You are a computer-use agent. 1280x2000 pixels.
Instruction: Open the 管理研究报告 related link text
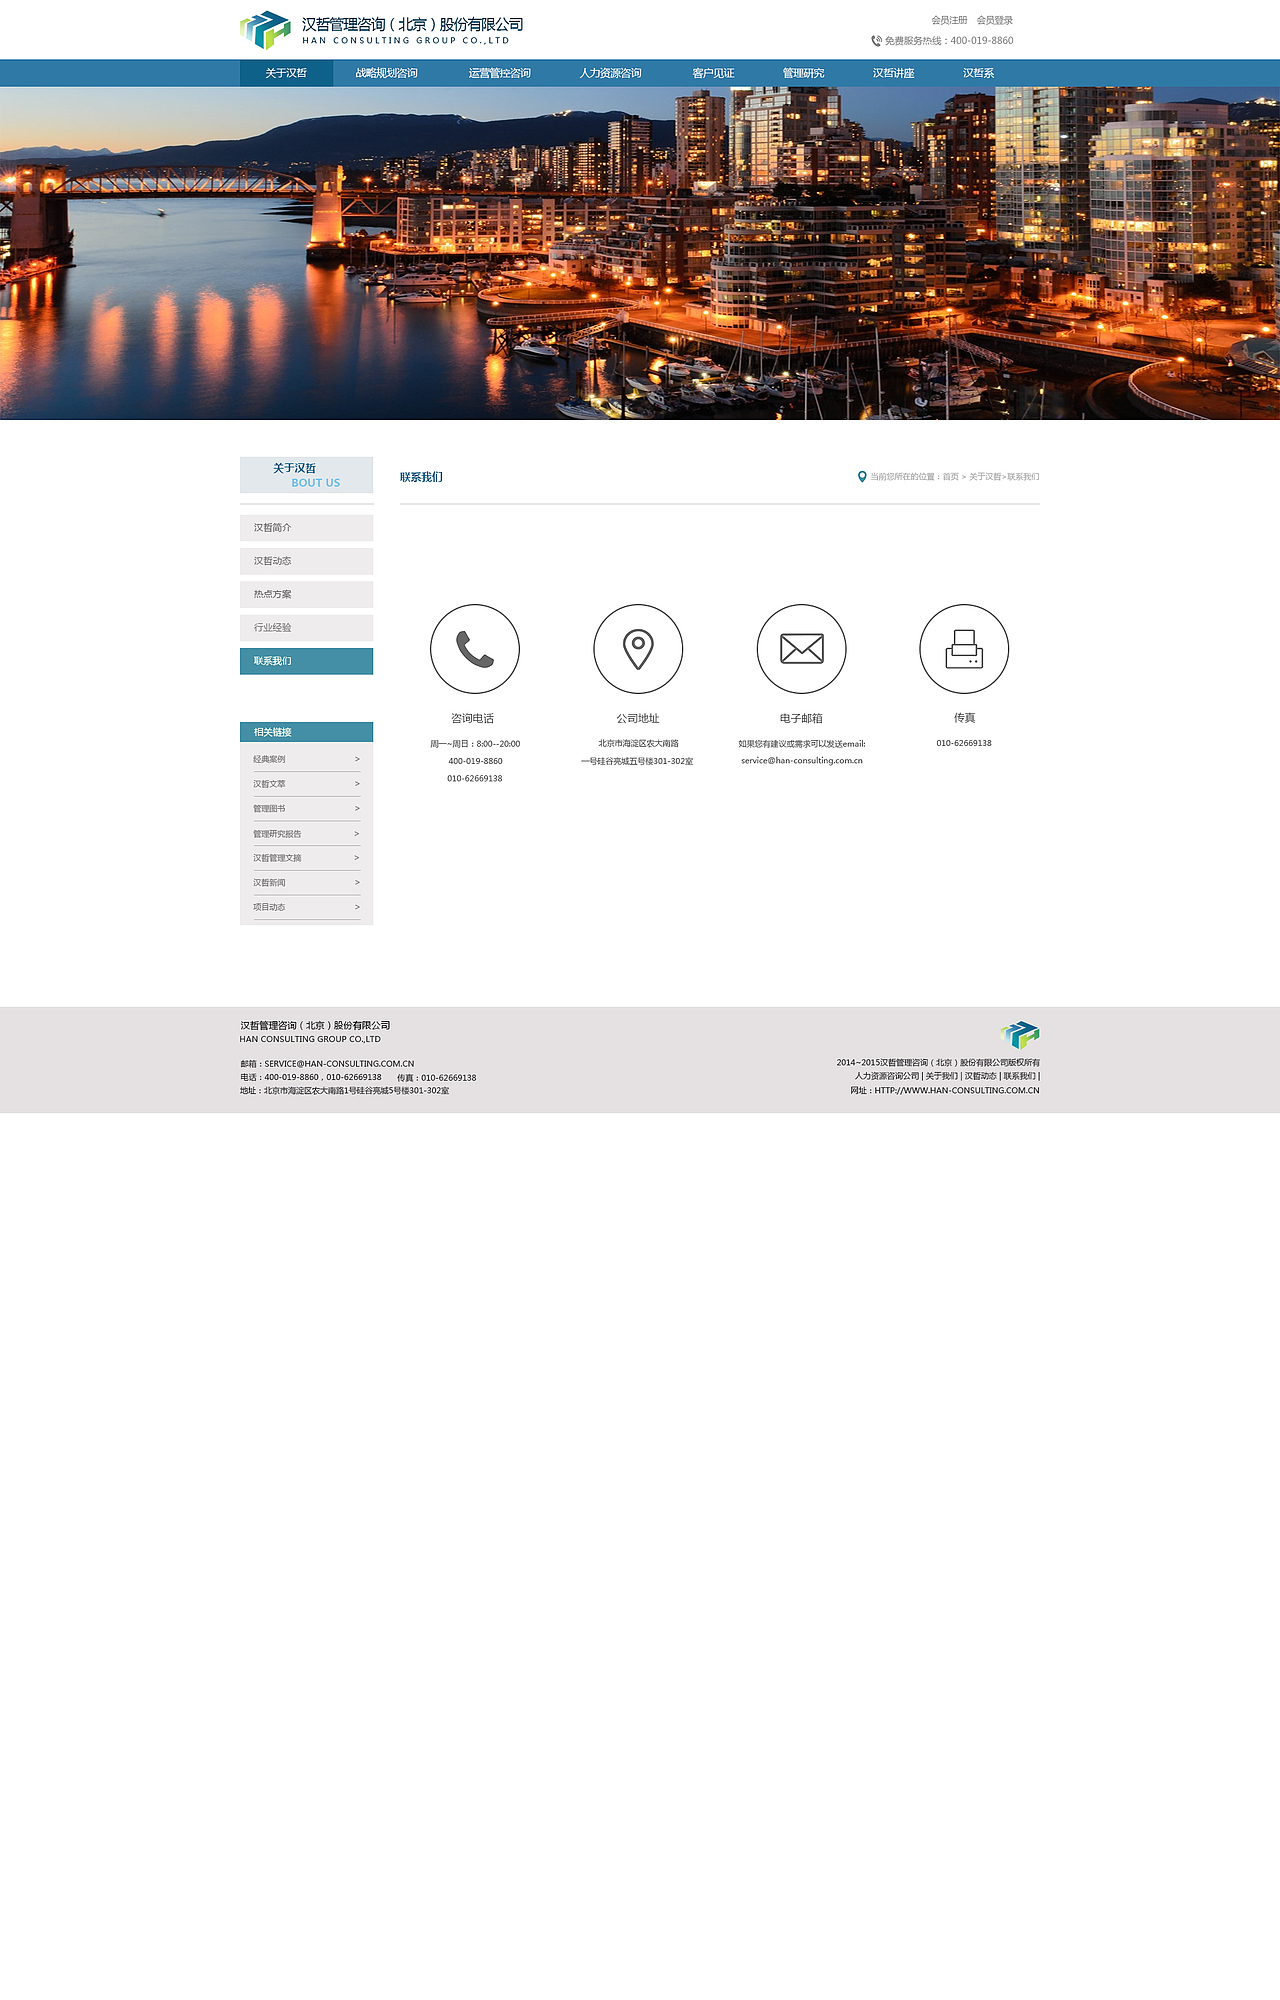[277, 834]
